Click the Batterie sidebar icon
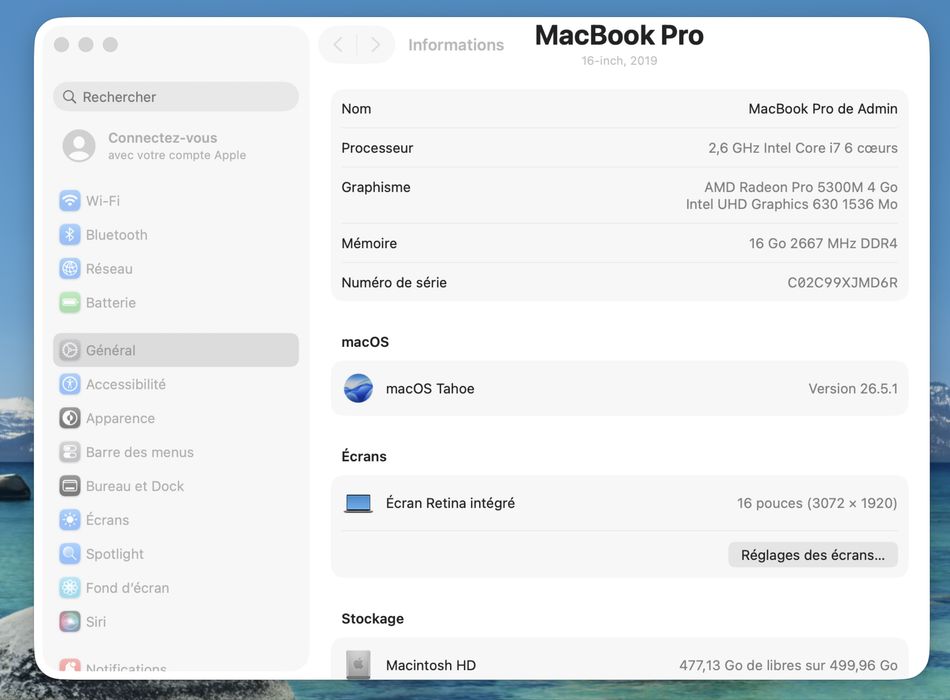Viewport: 950px width, 700px height. click(x=70, y=302)
